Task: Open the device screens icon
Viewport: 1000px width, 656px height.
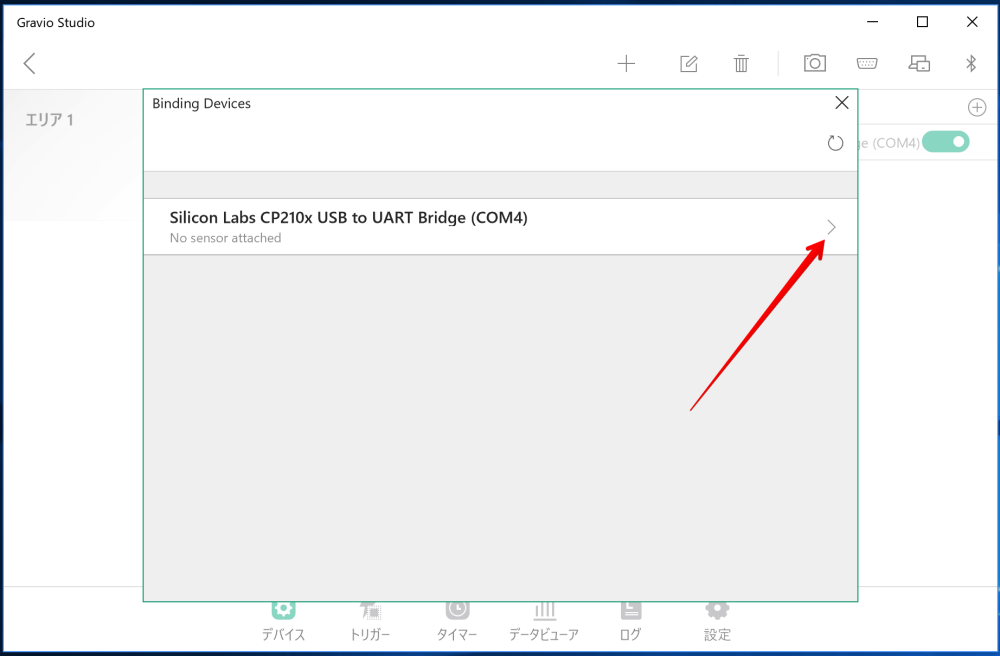Action: (x=919, y=63)
